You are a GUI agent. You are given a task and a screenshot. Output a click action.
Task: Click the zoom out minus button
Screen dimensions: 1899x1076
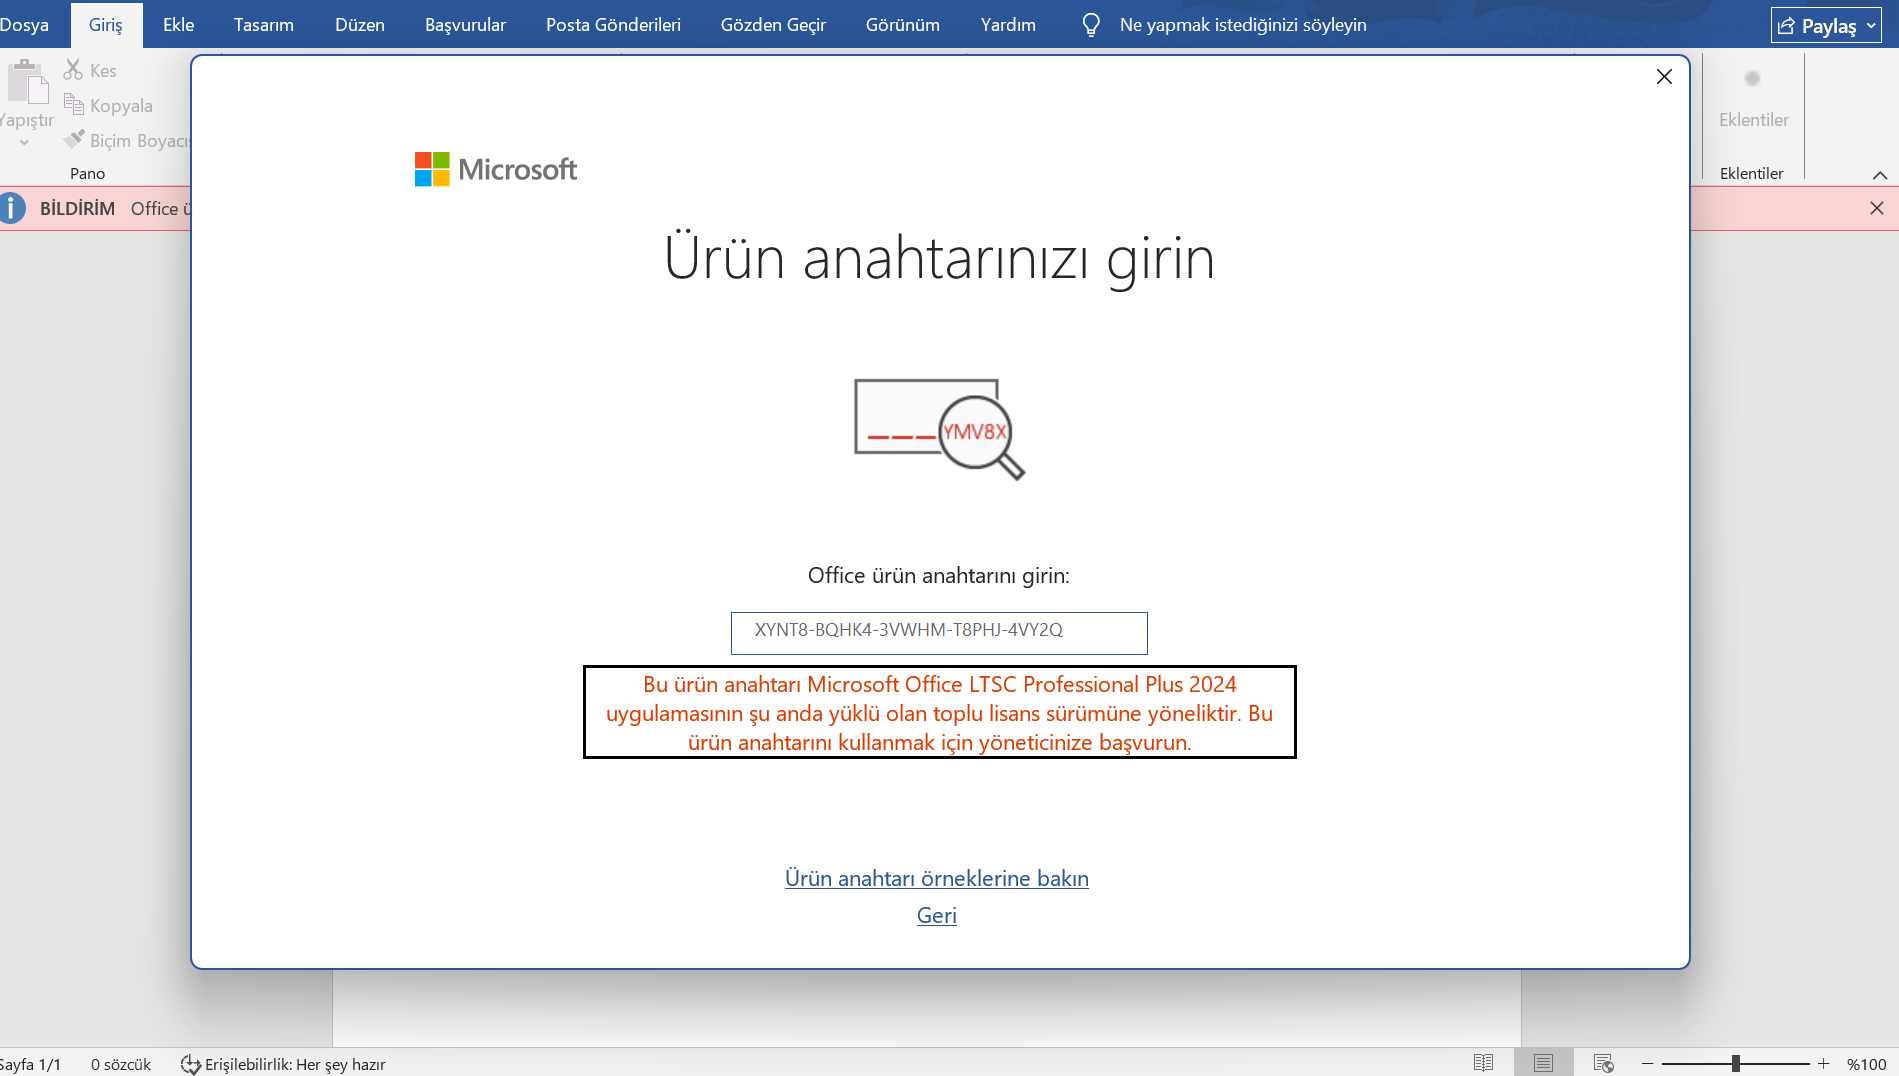[1647, 1063]
